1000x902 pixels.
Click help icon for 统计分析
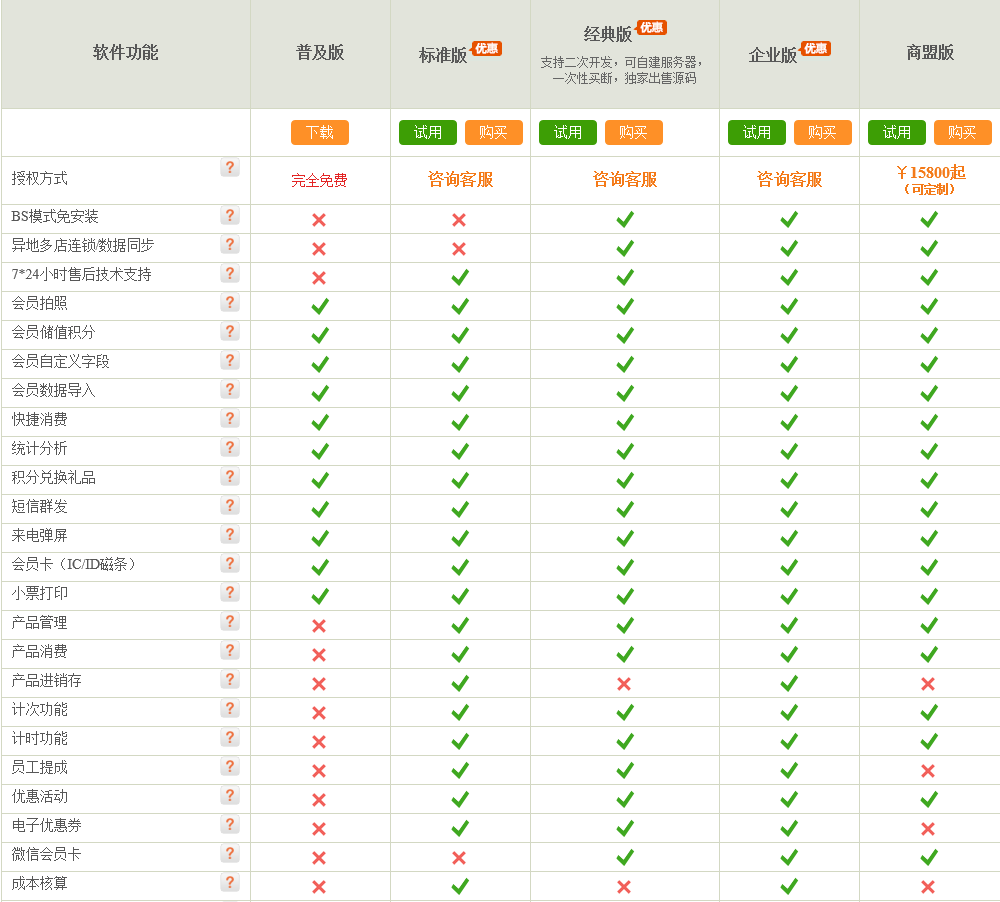(230, 448)
